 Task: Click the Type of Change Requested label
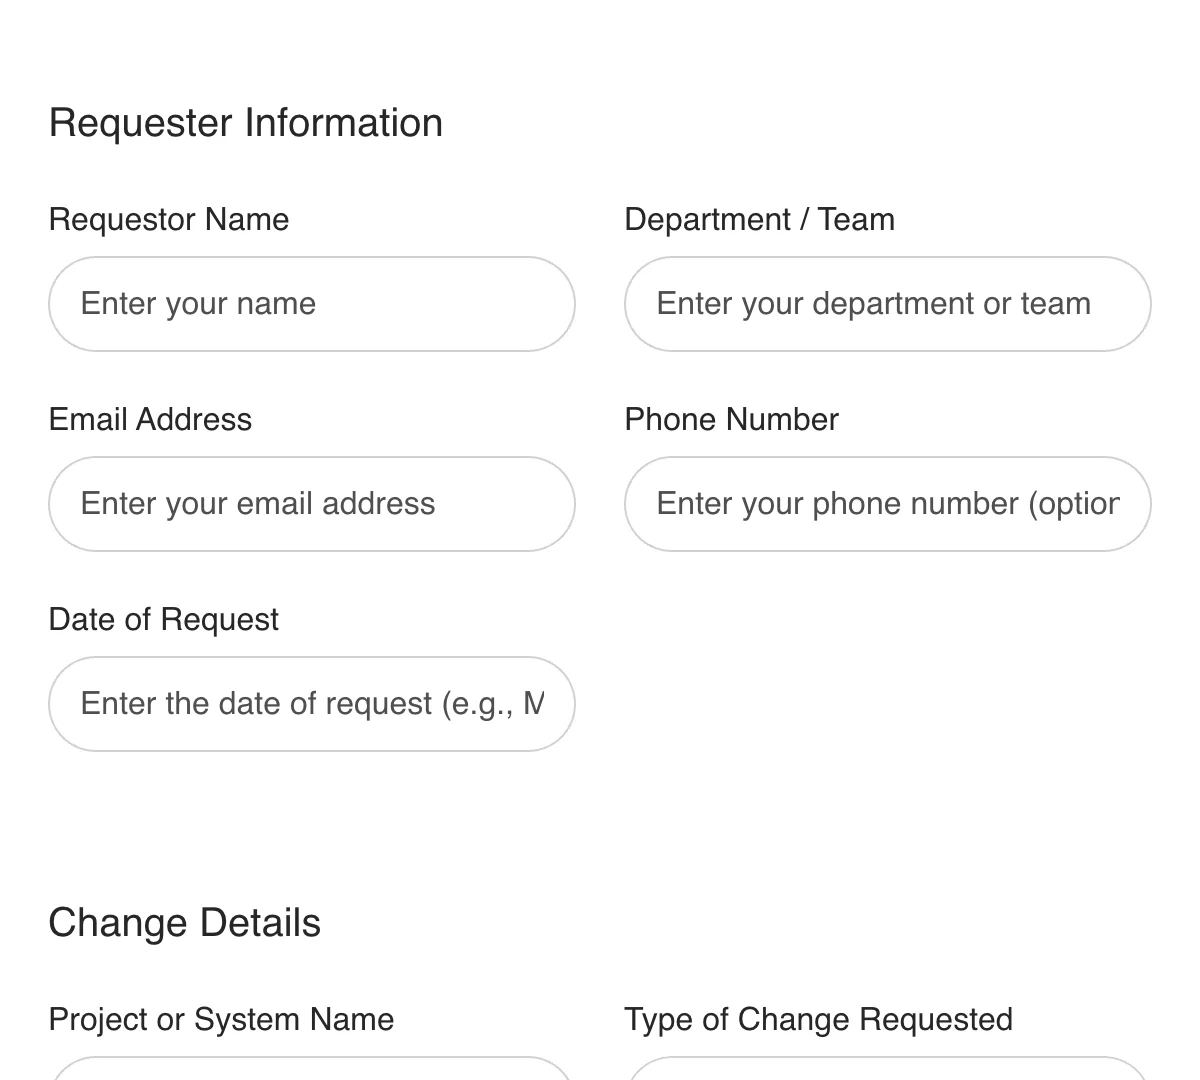point(818,1019)
